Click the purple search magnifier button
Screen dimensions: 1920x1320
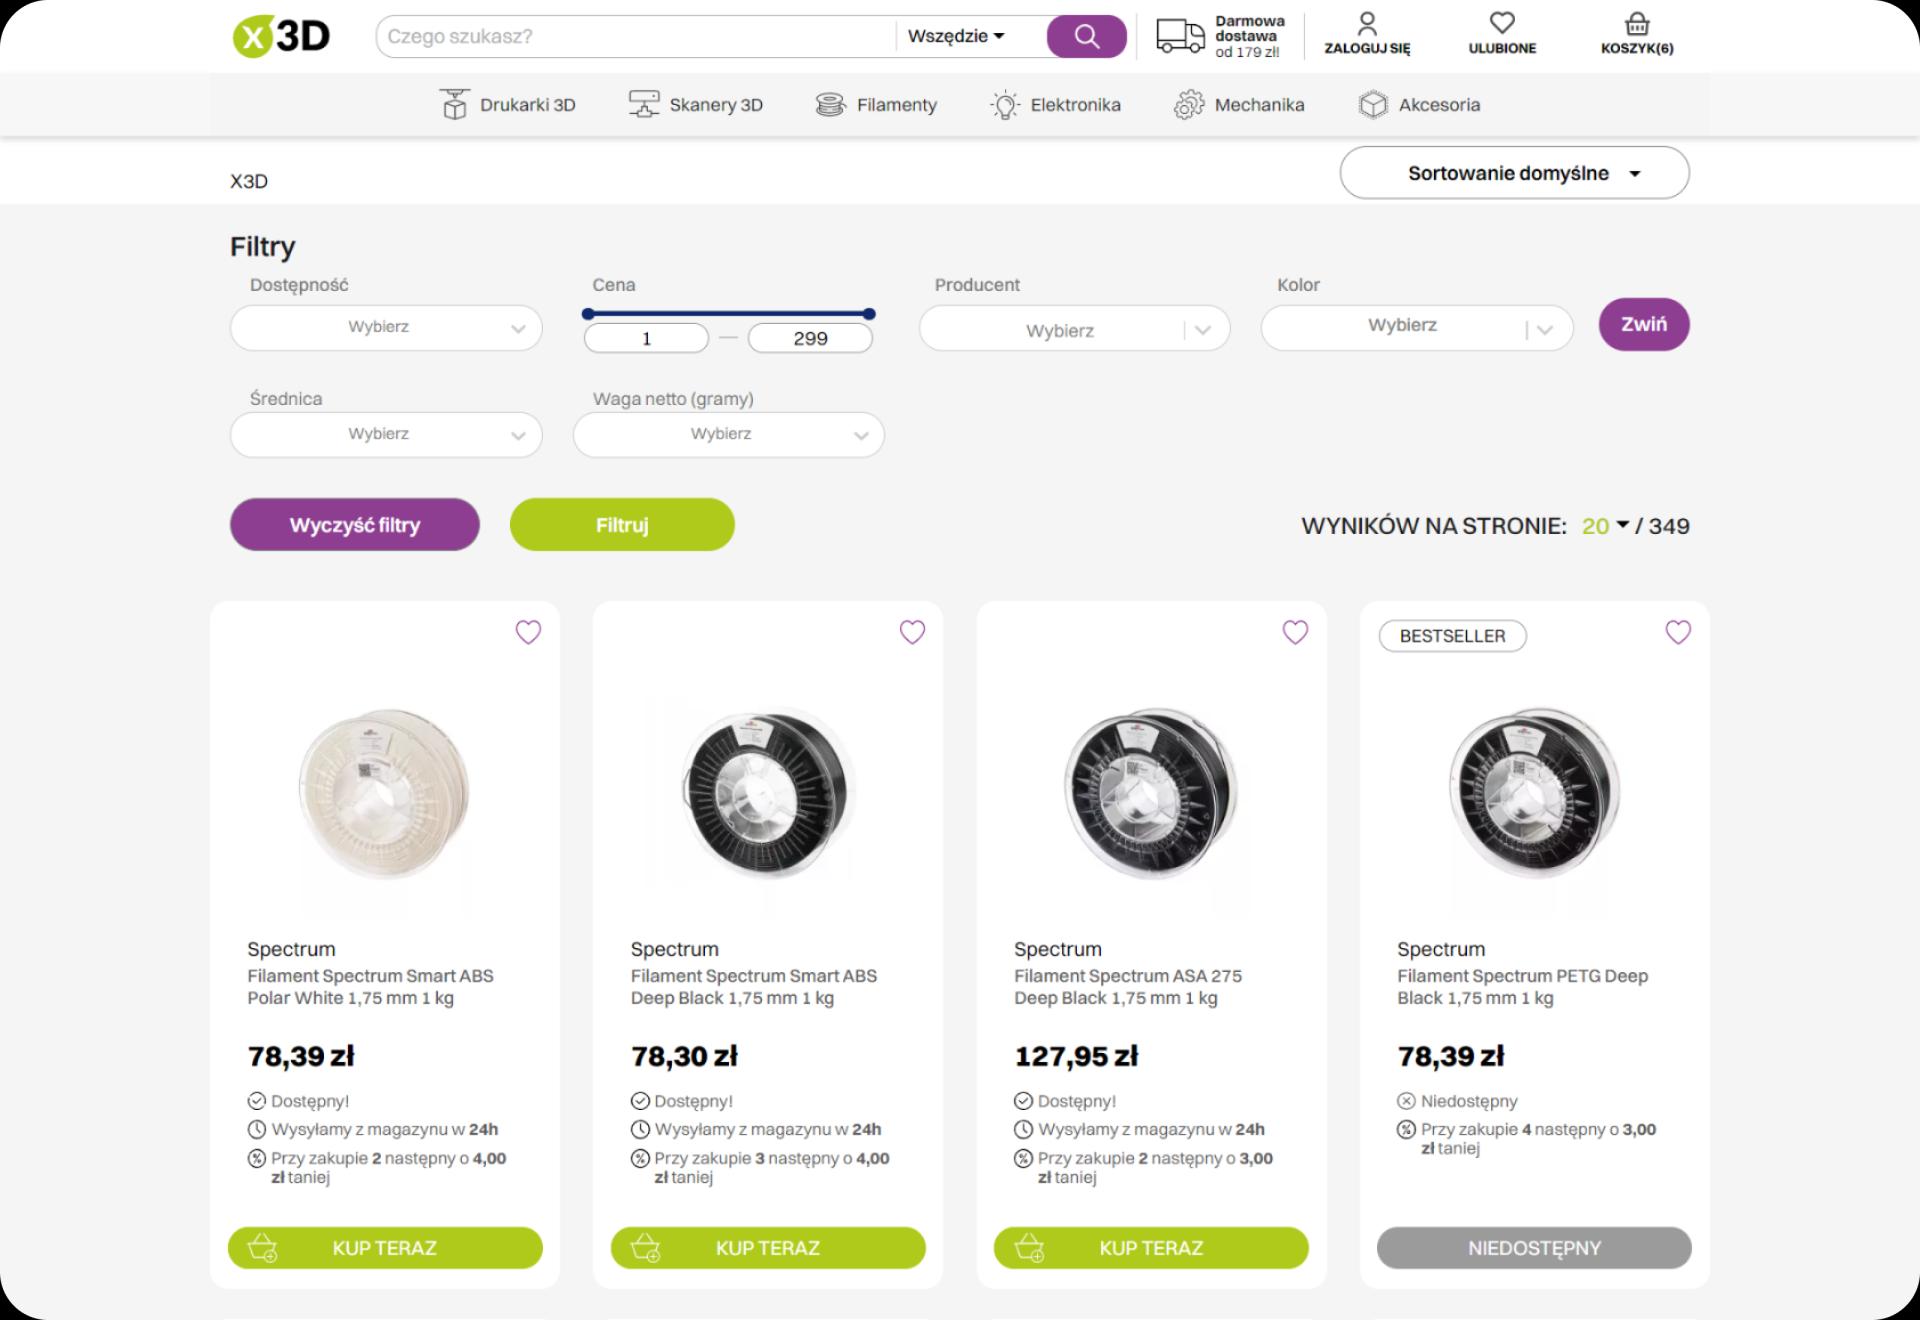point(1086,37)
